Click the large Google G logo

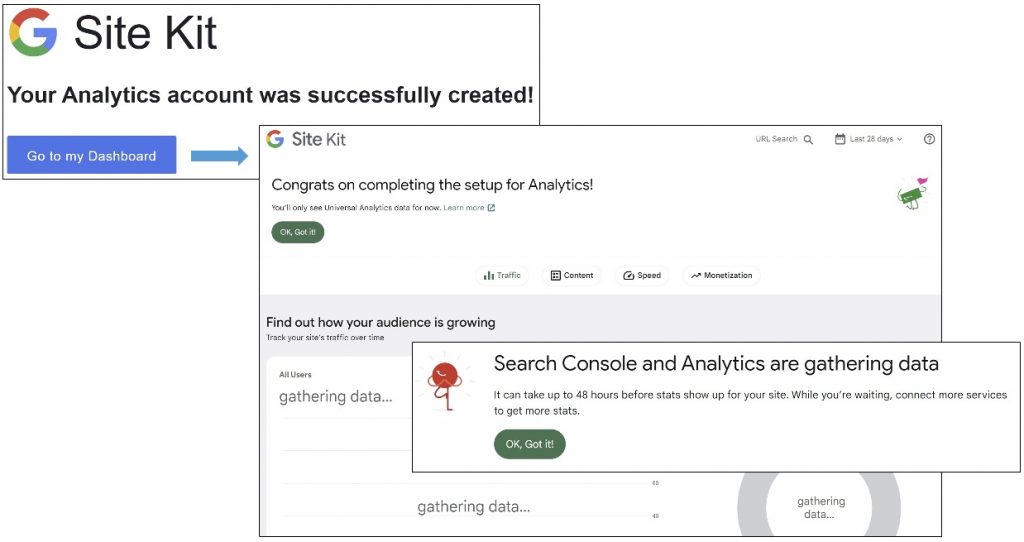click(x=33, y=33)
